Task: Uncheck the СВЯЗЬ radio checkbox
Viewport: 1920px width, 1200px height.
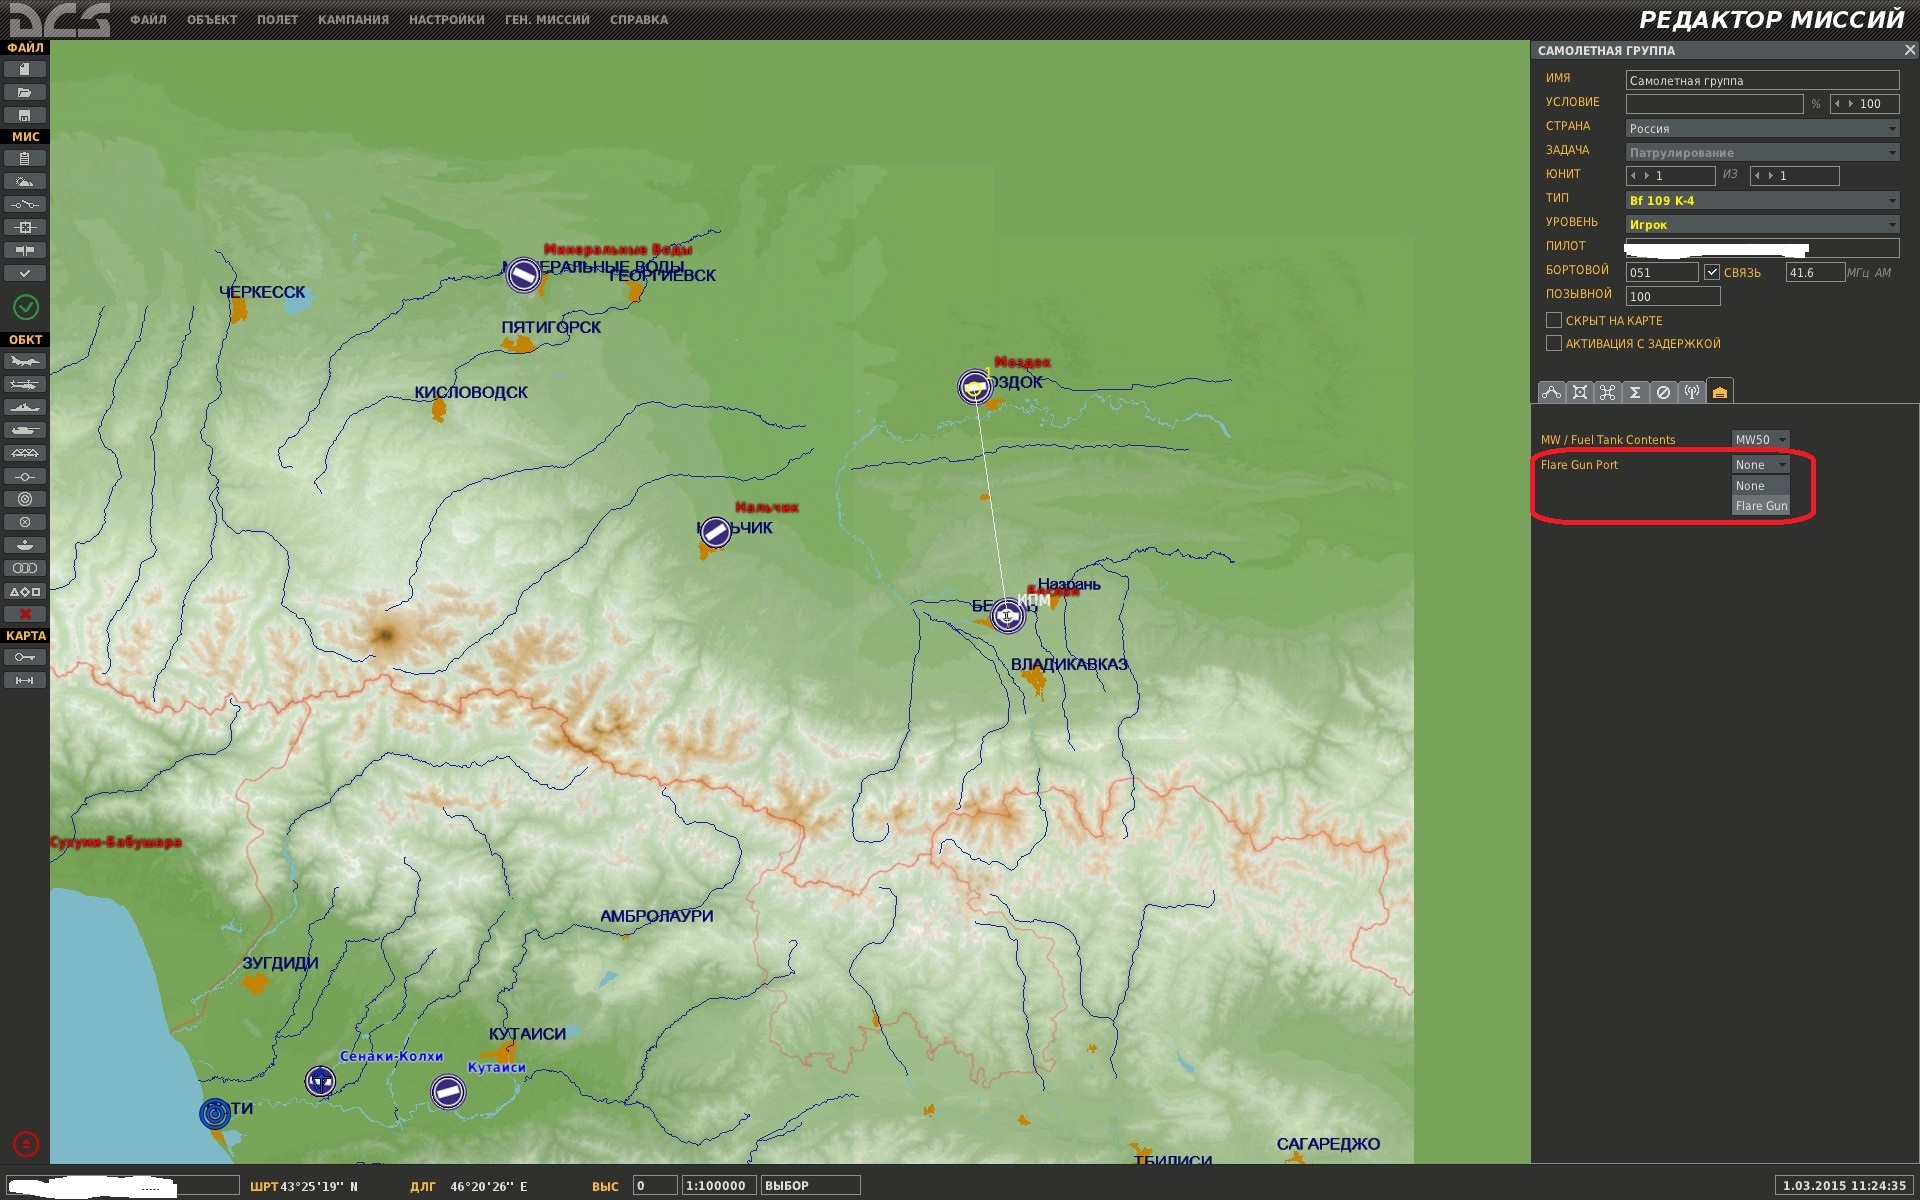Action: [1712, 272]
